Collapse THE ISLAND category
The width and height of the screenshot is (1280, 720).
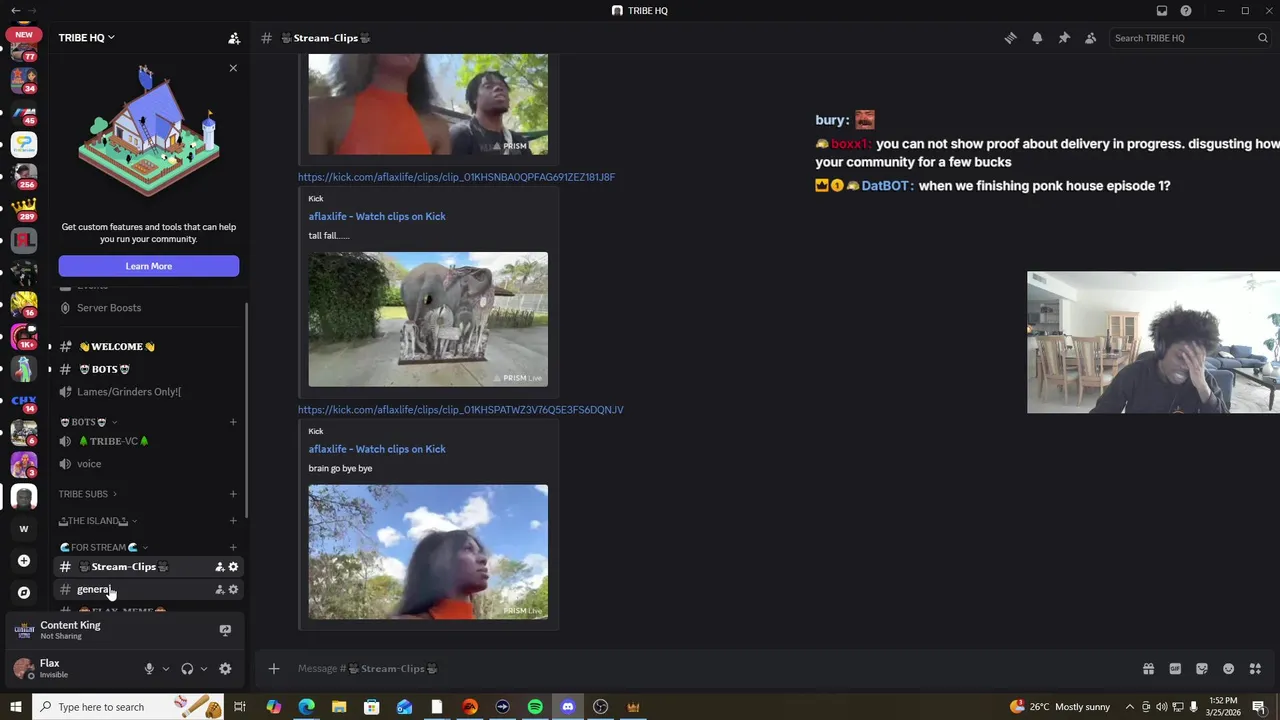[x=98, y=521]
